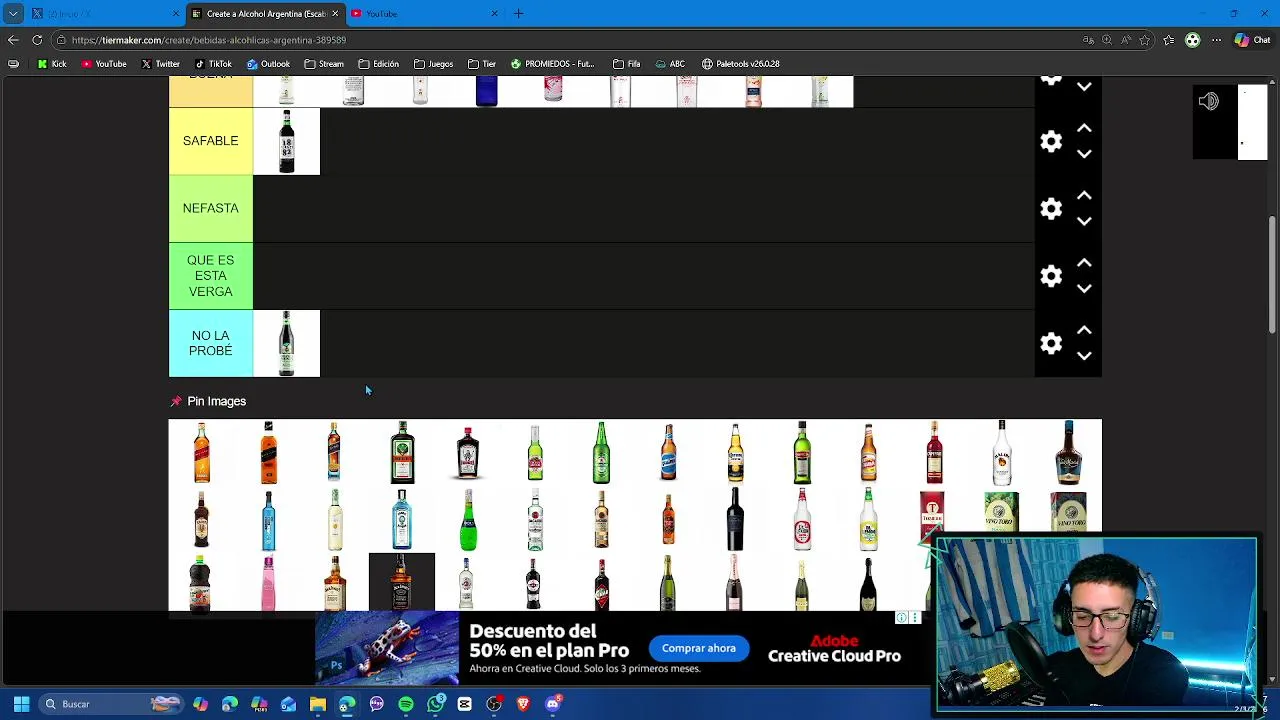Click the NEFASTA tier label
1280x720 pixels.
pos(210,208)
